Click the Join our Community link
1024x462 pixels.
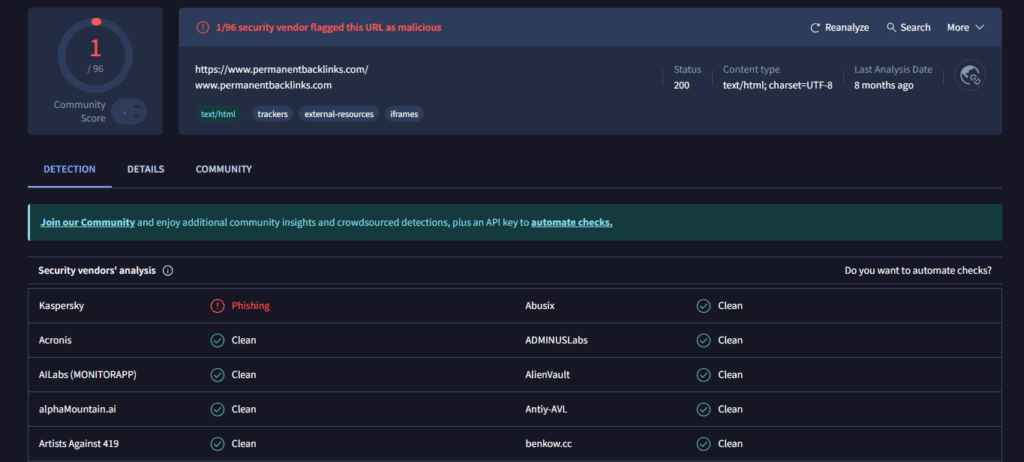point(87,222)
